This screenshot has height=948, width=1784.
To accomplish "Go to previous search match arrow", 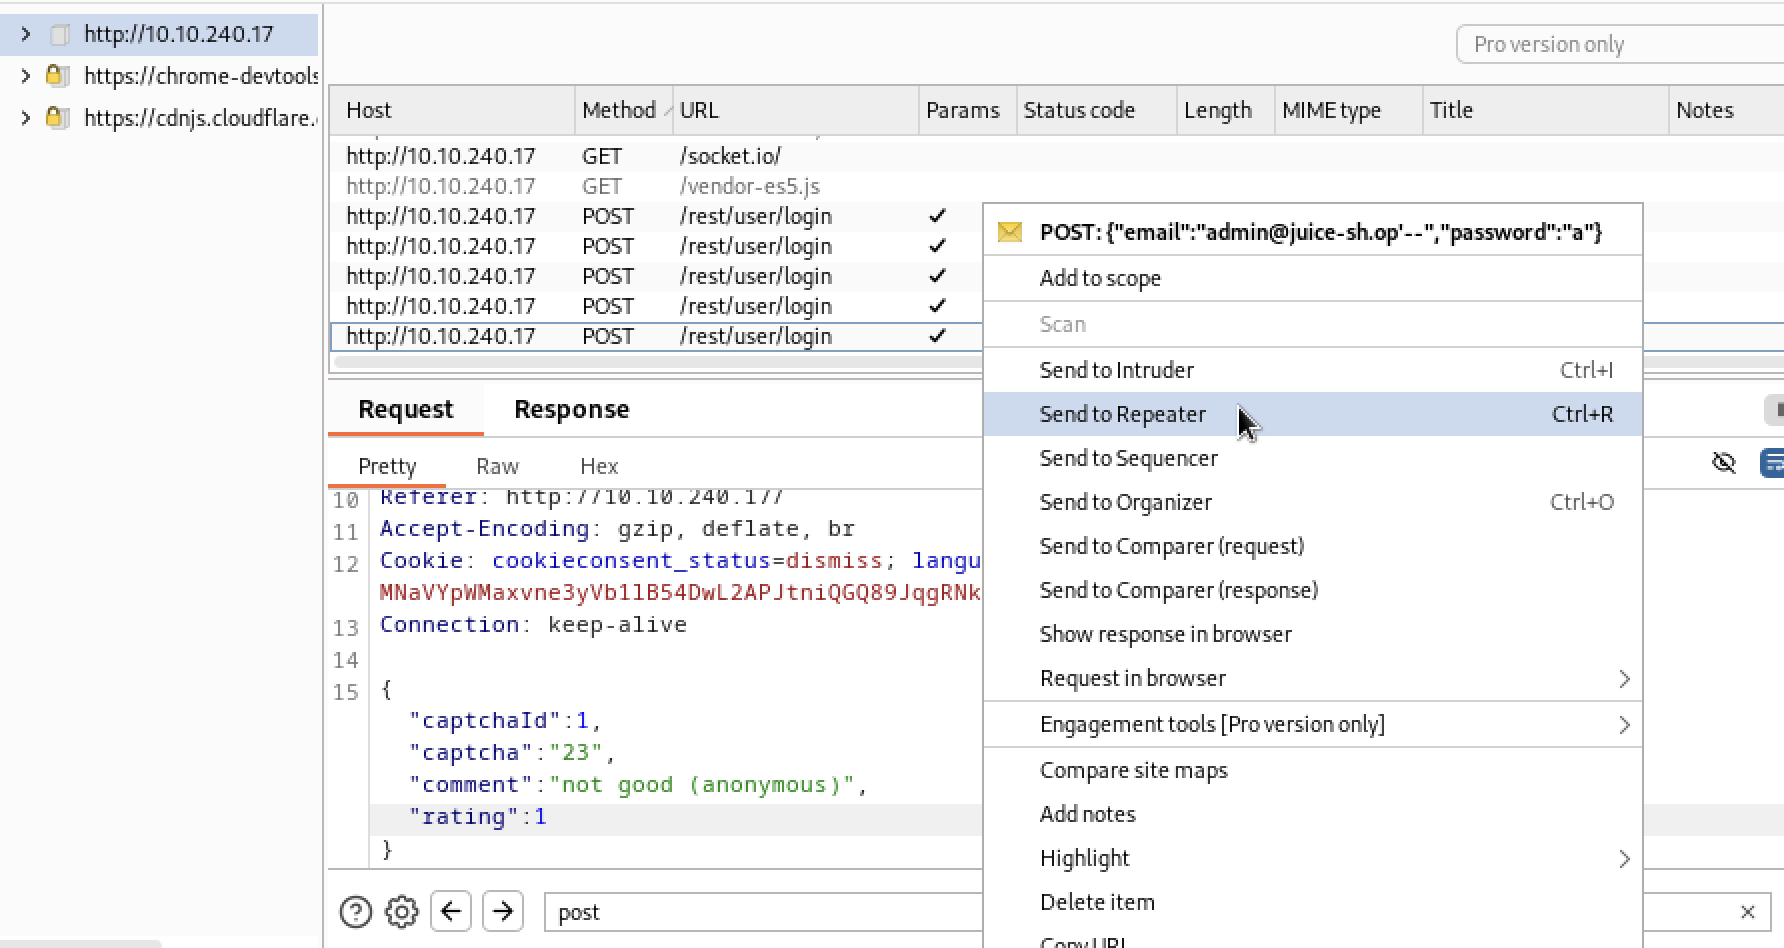I will coord(451,912).
